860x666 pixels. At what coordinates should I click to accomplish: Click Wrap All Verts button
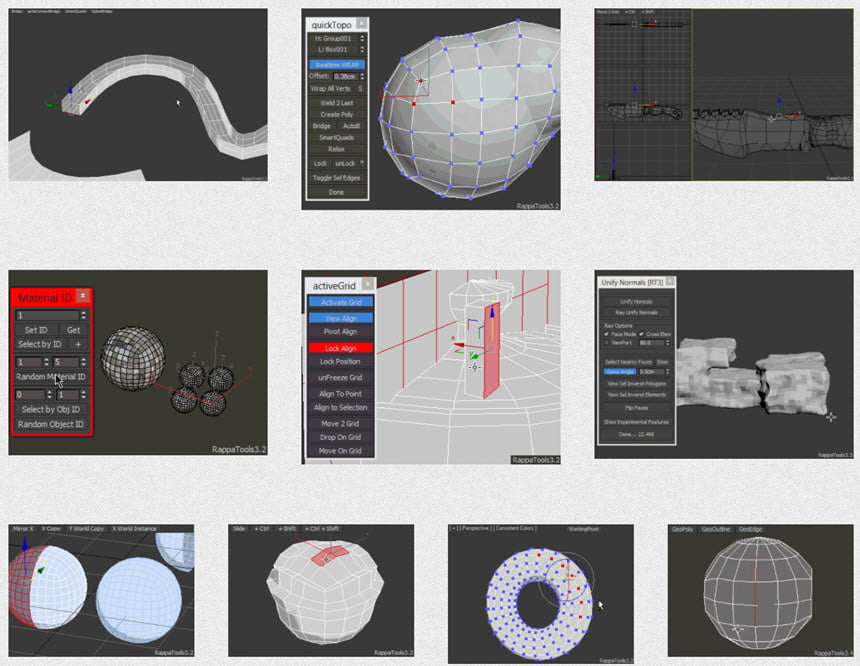click(x=331, y=88)
